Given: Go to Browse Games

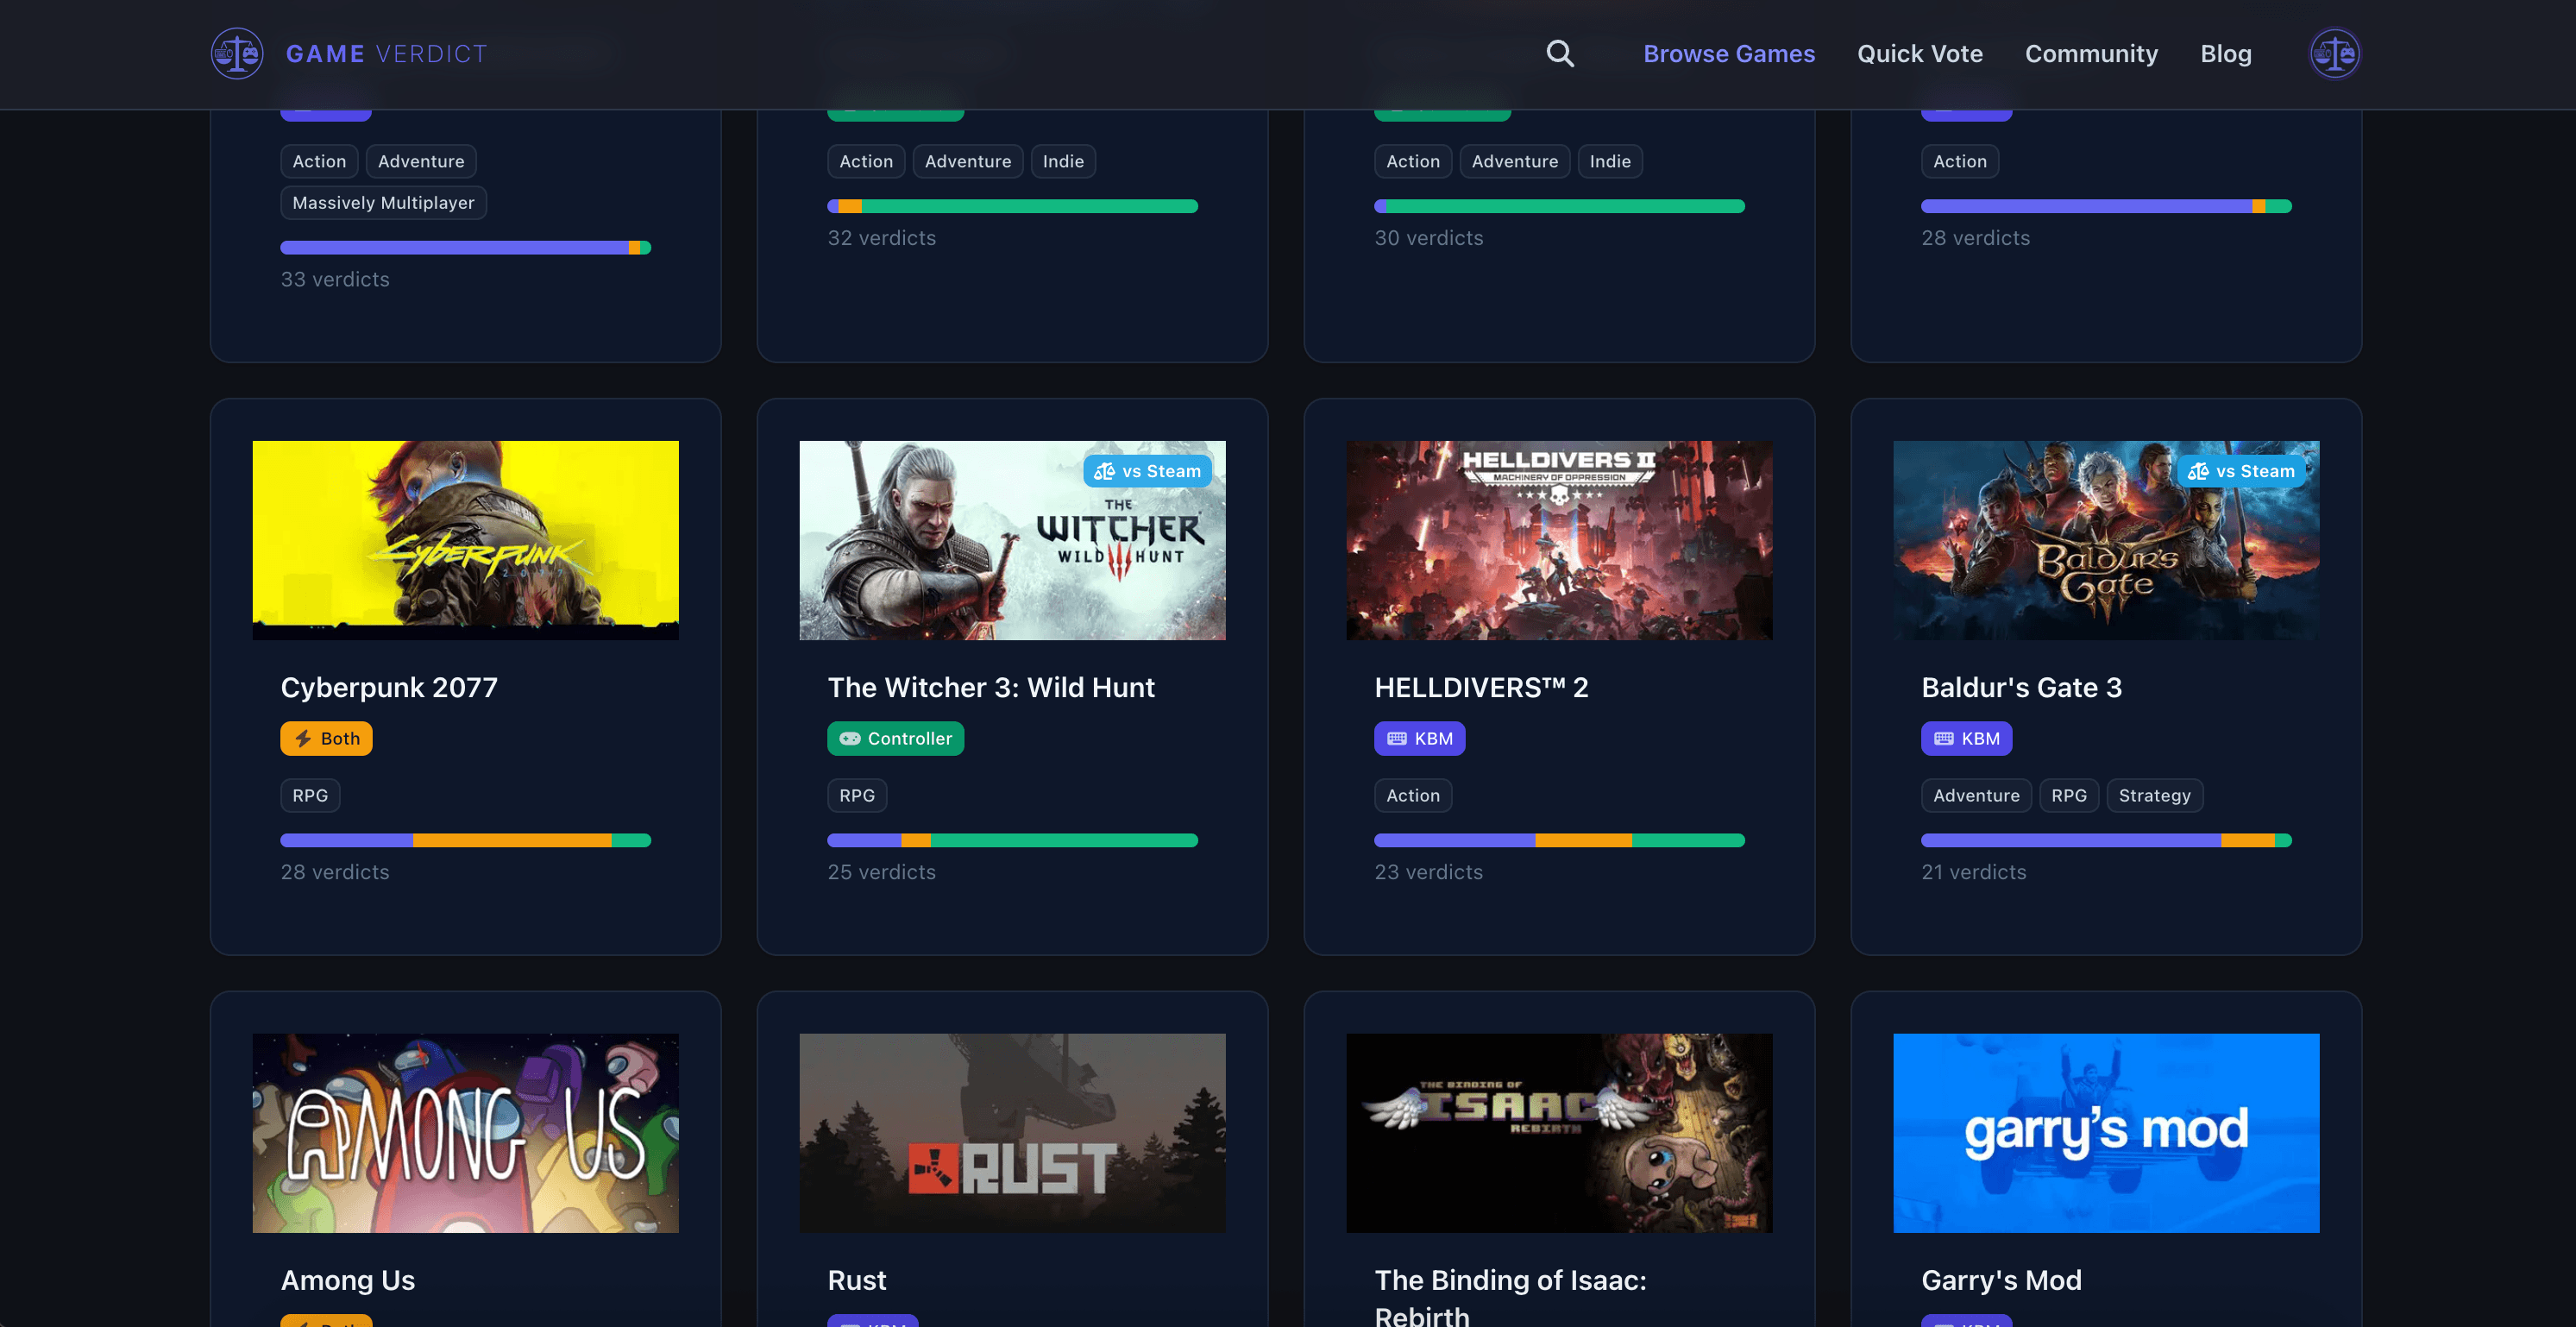Looking at the screenshot, I should [1729, 54].
